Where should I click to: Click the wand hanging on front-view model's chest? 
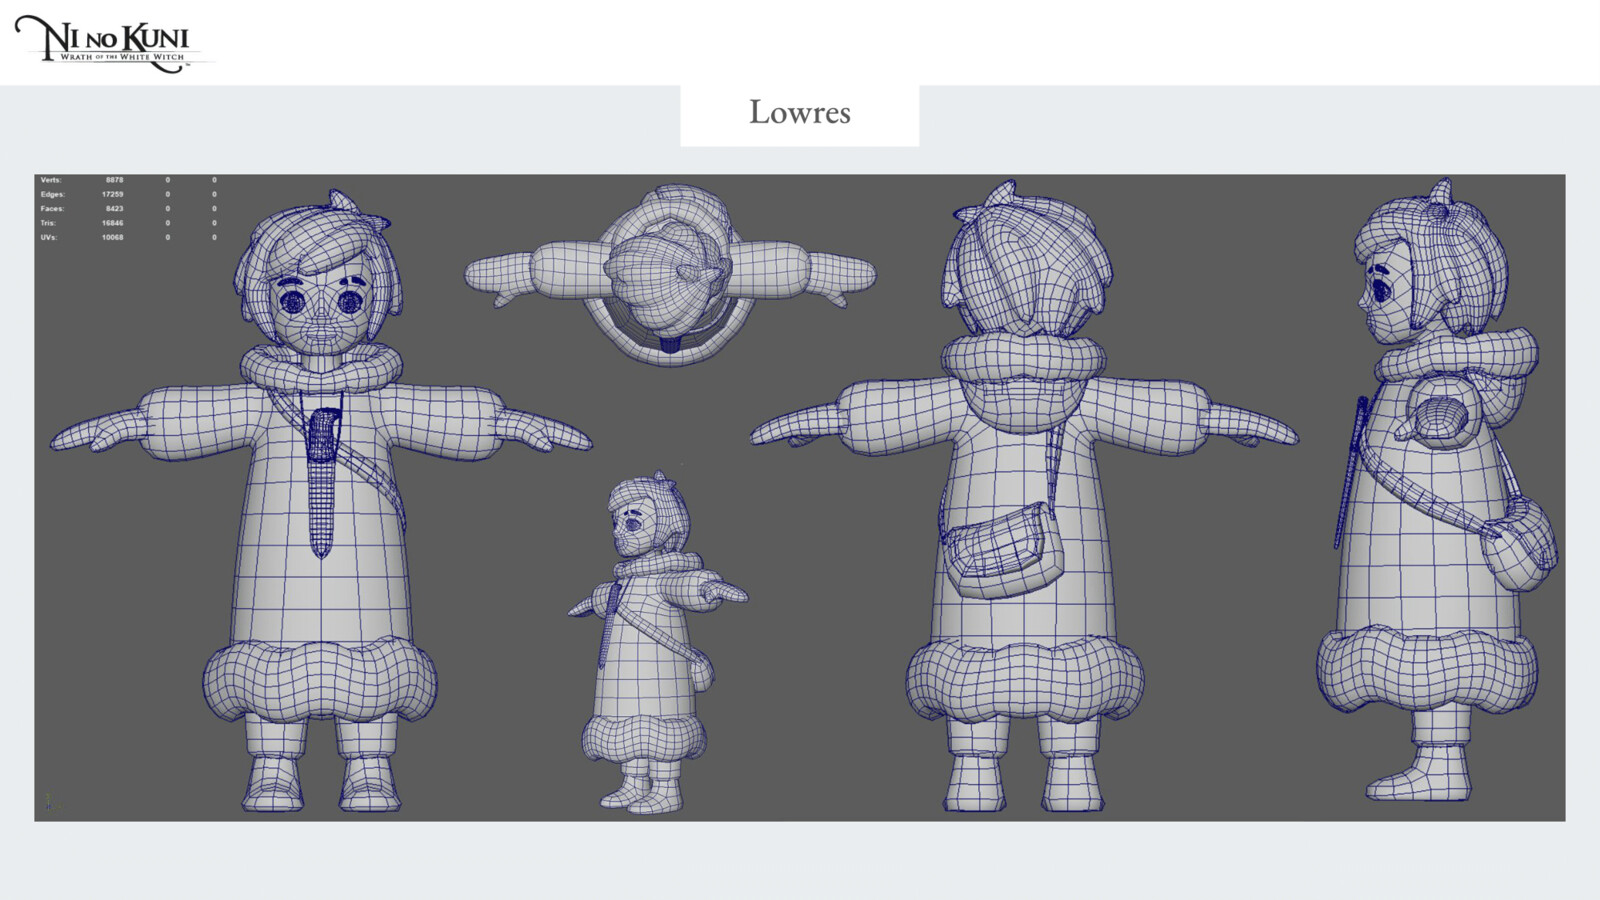click(x=321, y=482)
